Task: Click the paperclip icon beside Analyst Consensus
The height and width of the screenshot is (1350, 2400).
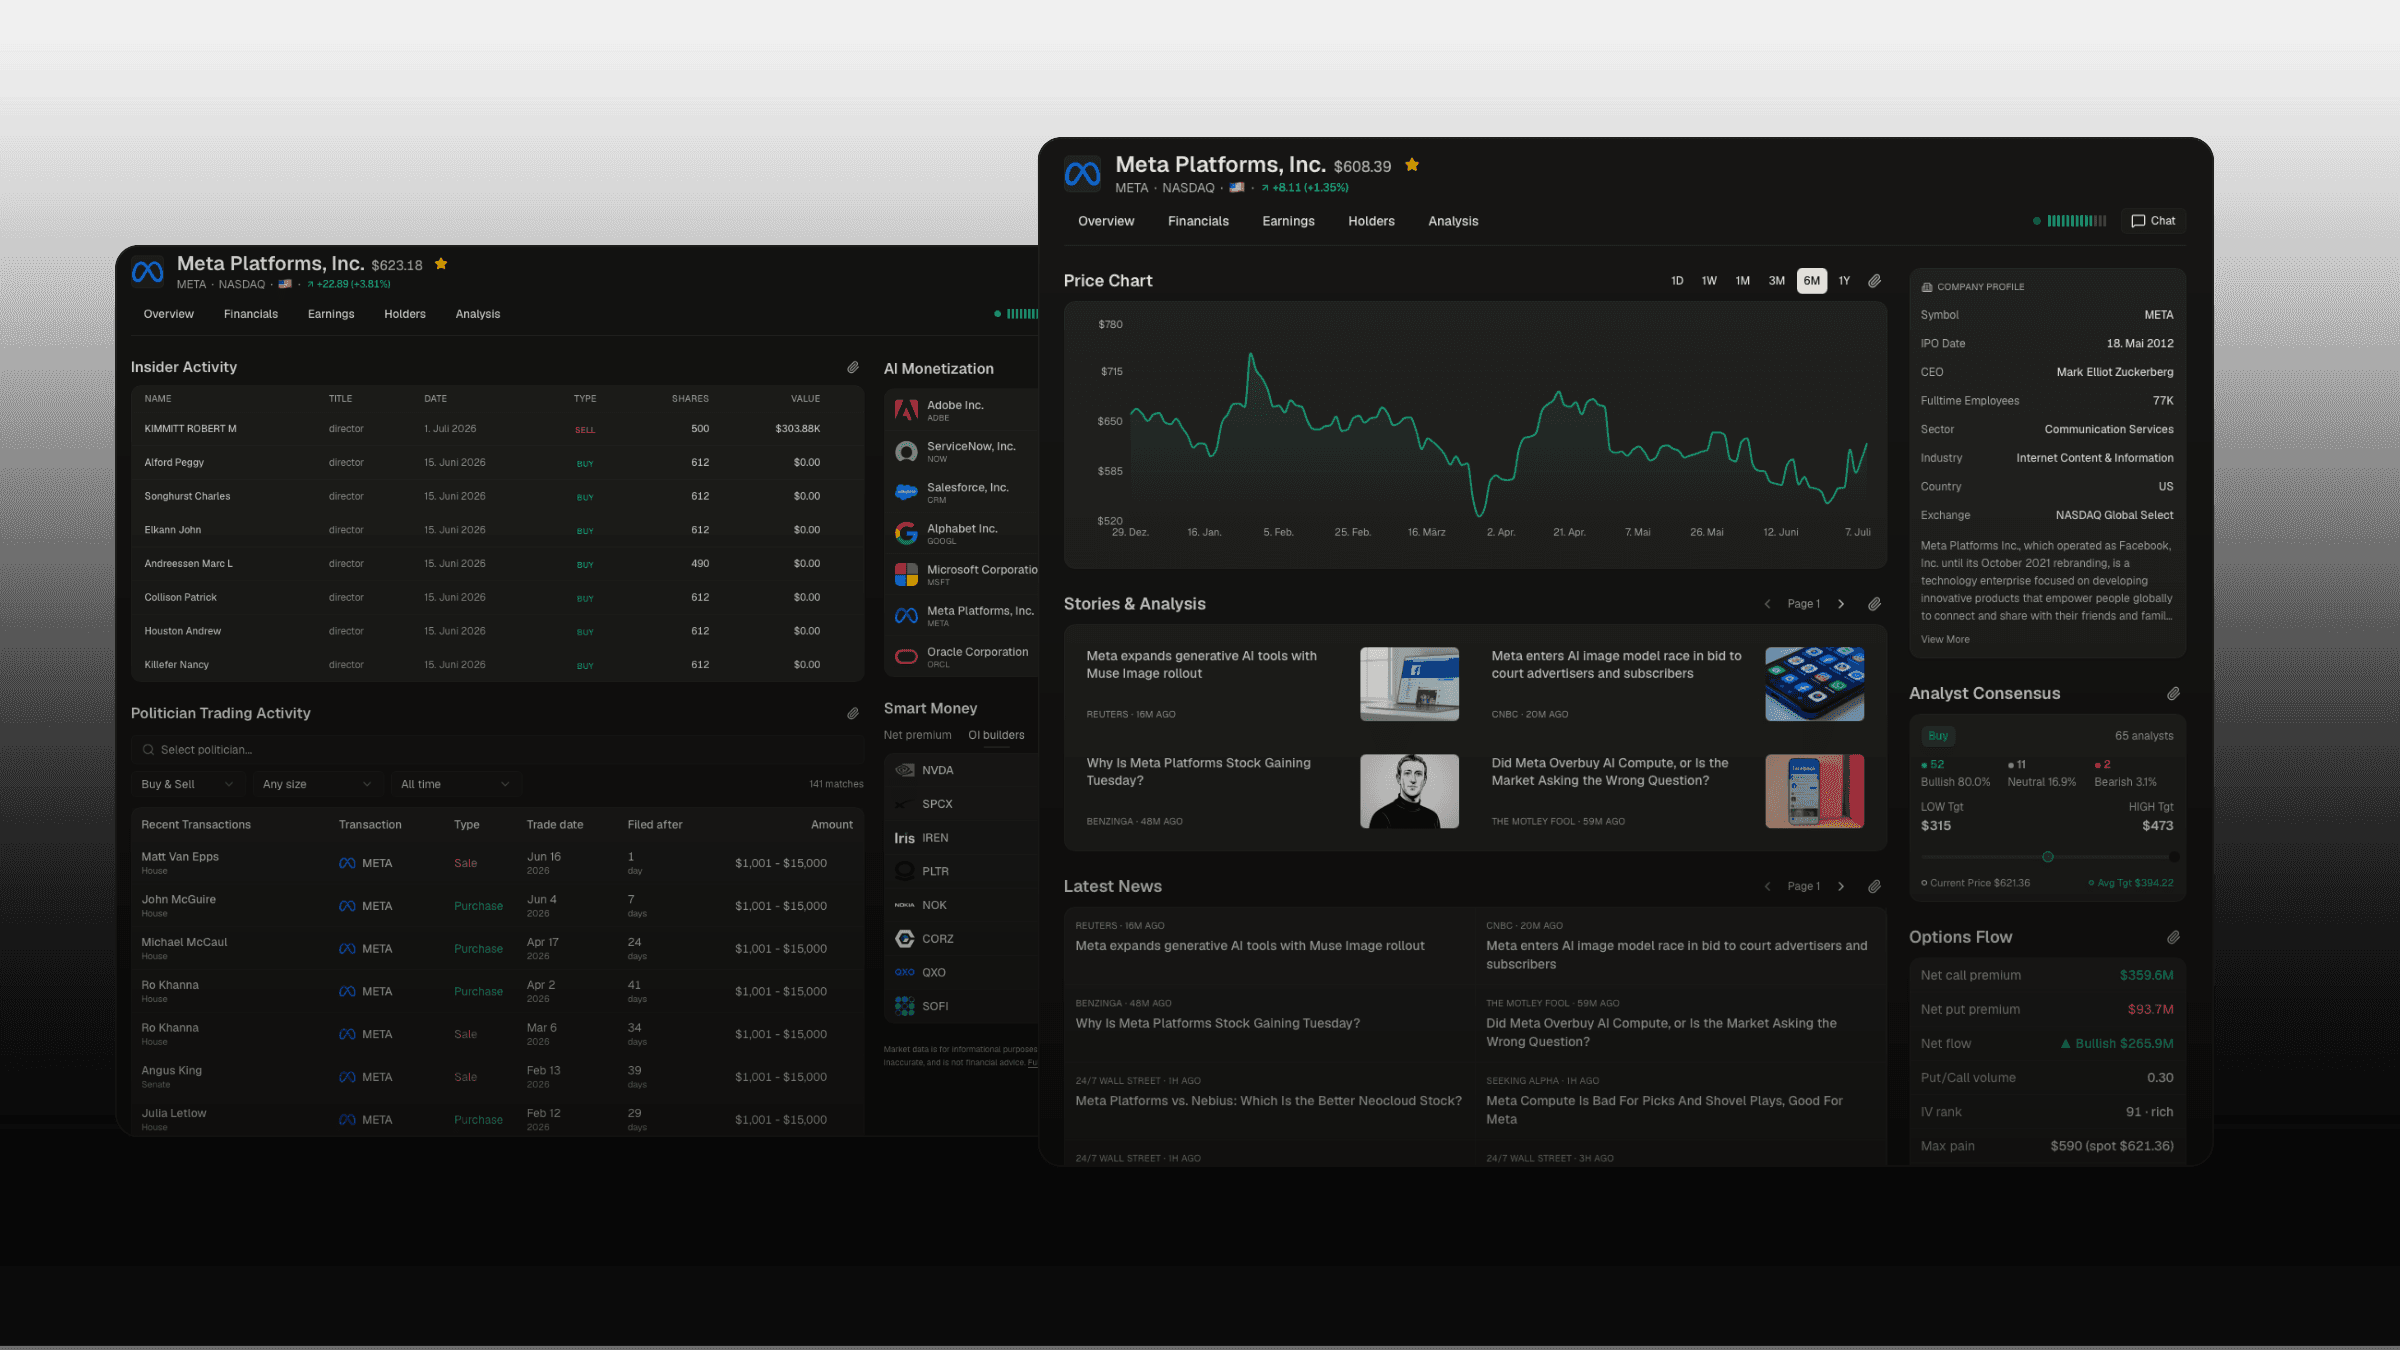Action: [2173, 694]
